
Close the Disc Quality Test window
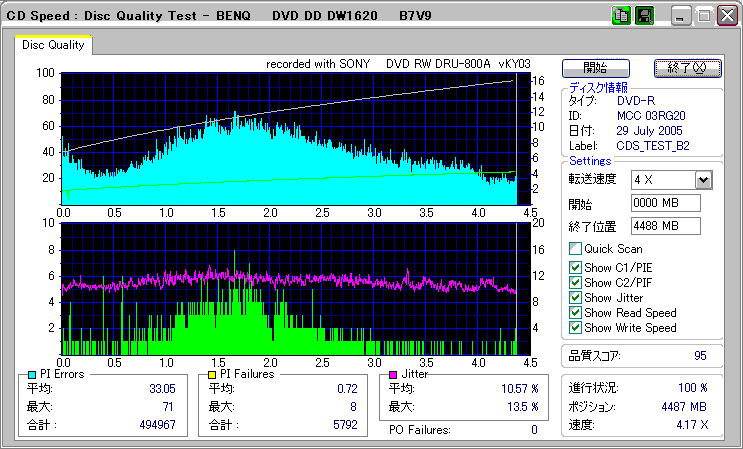tap(727, 16)
